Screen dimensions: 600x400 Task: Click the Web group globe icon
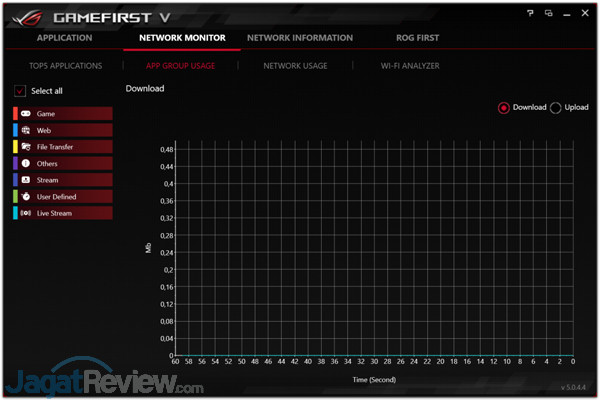tap(26, 130)
